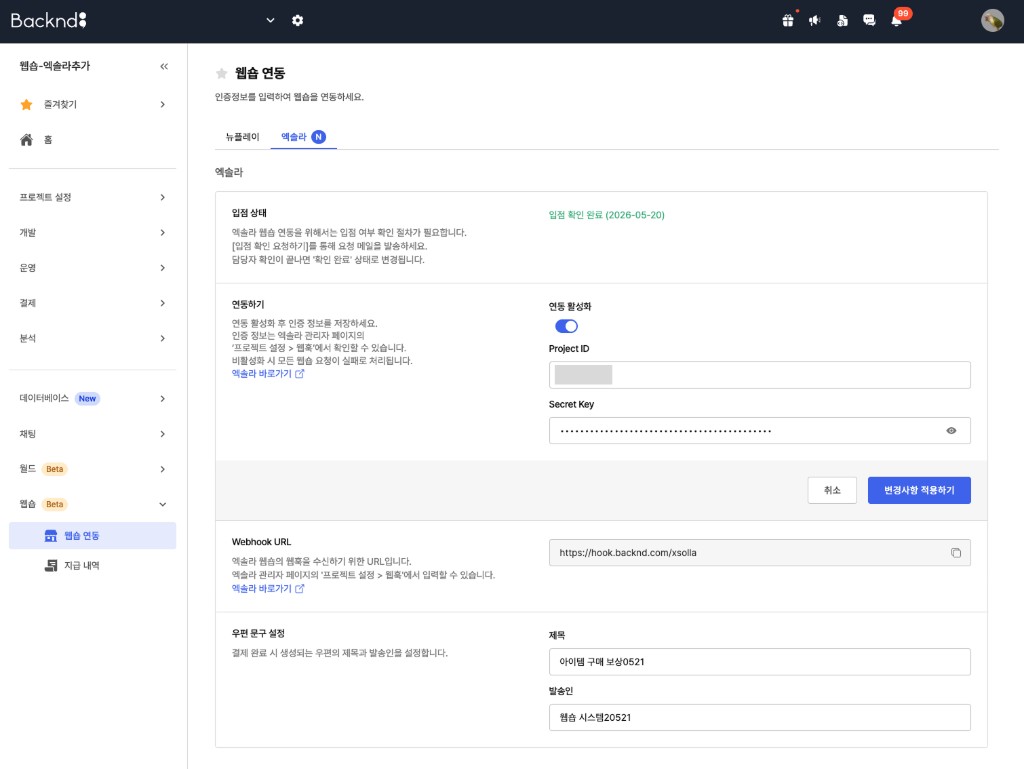
Task: Expand the 개발 section
Action: pos(92,232)
